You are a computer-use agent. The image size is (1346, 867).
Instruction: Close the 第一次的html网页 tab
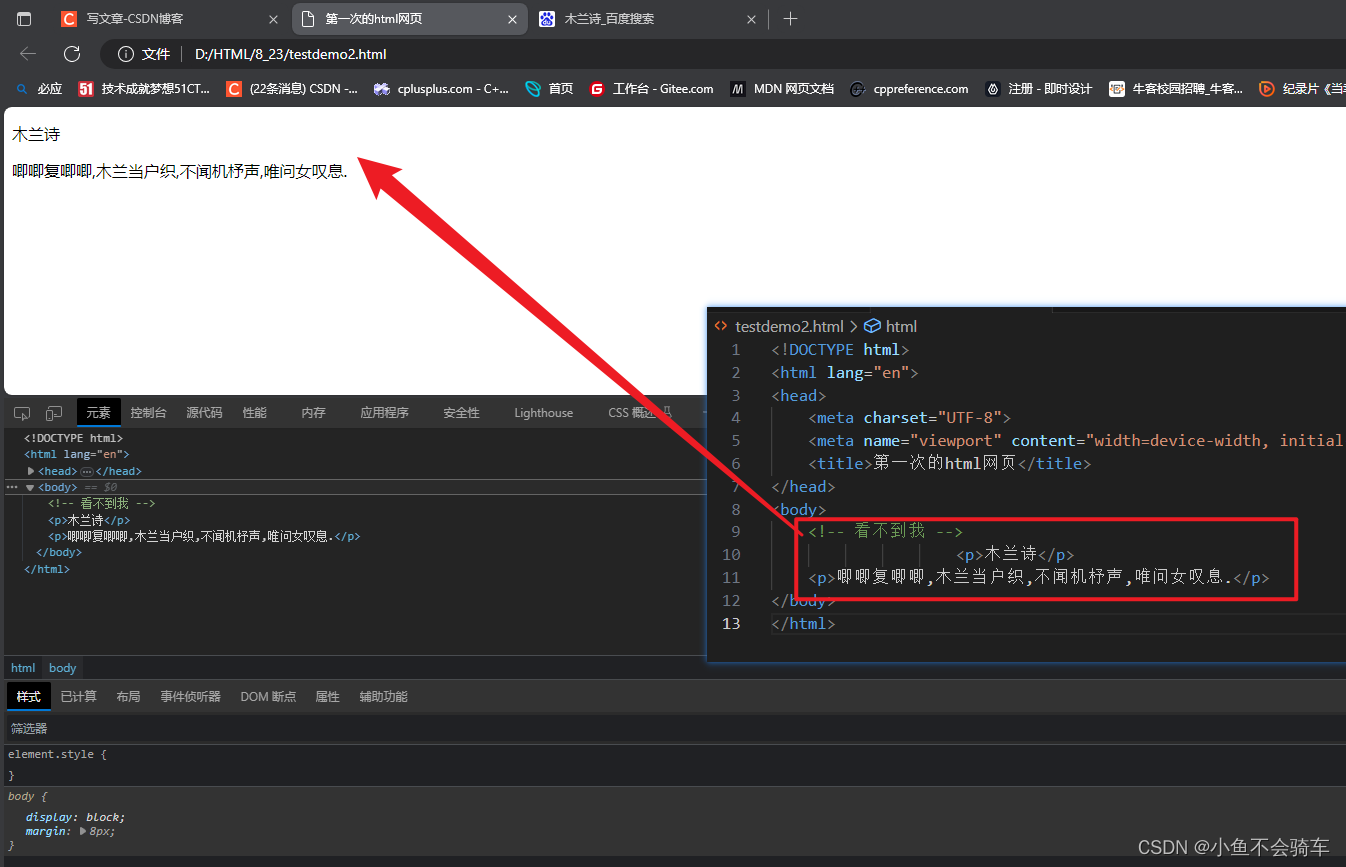pos(513,19)
